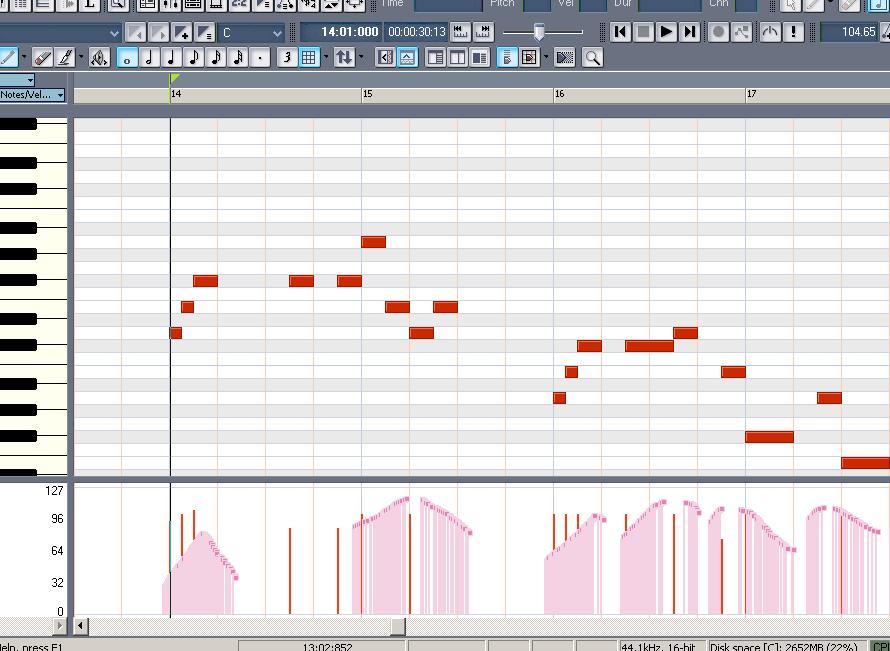Screen dimensions: 890x651
Task: Click the green marker flag at measure 14
Action: [x=174, y=79]
